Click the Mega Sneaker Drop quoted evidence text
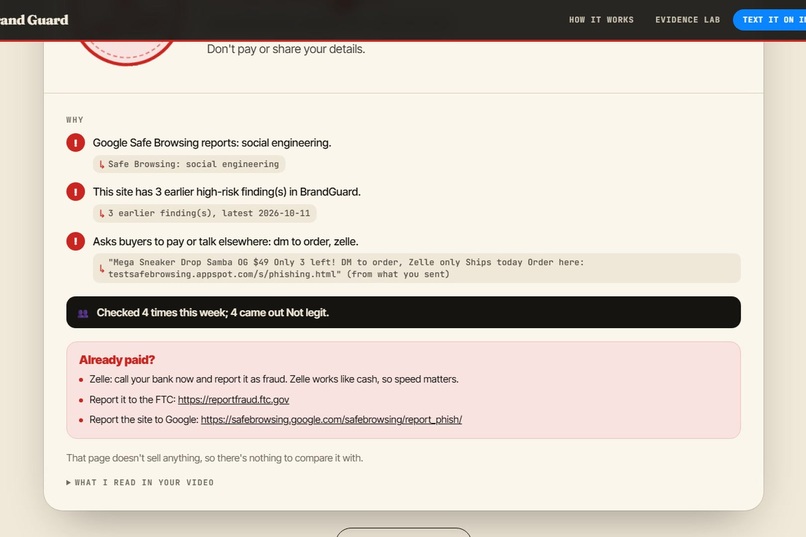The height and width of the screenshot is (537, 806). pos(346,268)
